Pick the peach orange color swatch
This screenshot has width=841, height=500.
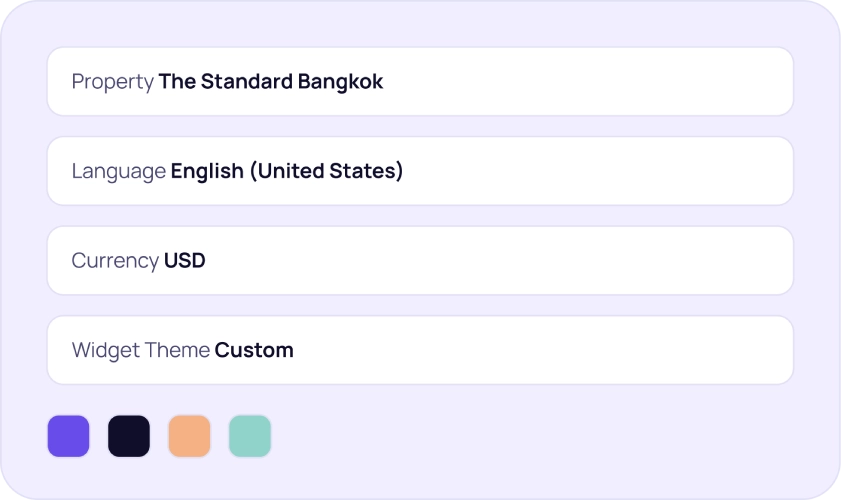pos(189,436)
